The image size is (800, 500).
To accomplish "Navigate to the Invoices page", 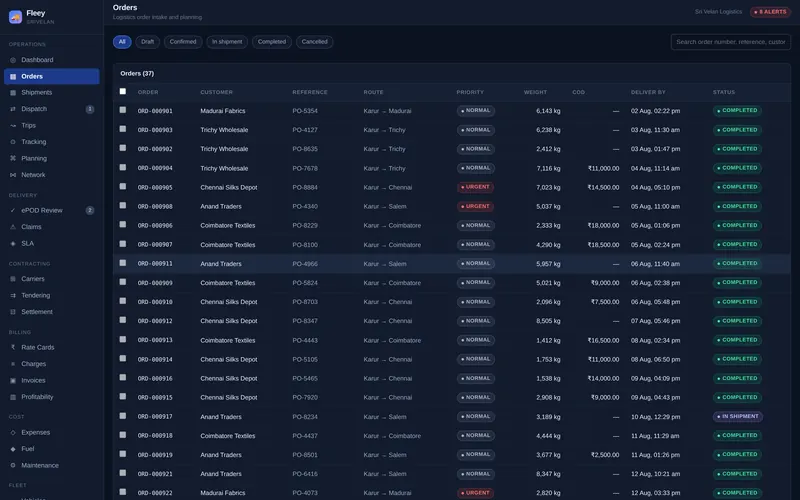I will pos(52,381).
